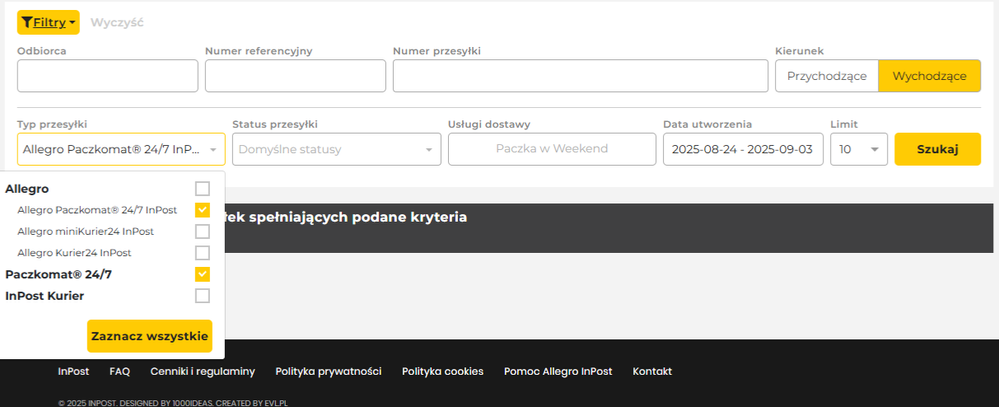The width and height of the screenshot is (999, 407).
Task: Click the Allegro Kurier24 InPost label
Action: [75, 253]
